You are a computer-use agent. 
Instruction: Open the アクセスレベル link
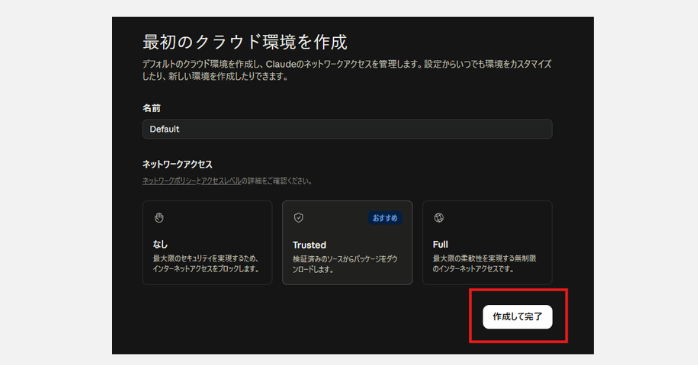point(221,181)
